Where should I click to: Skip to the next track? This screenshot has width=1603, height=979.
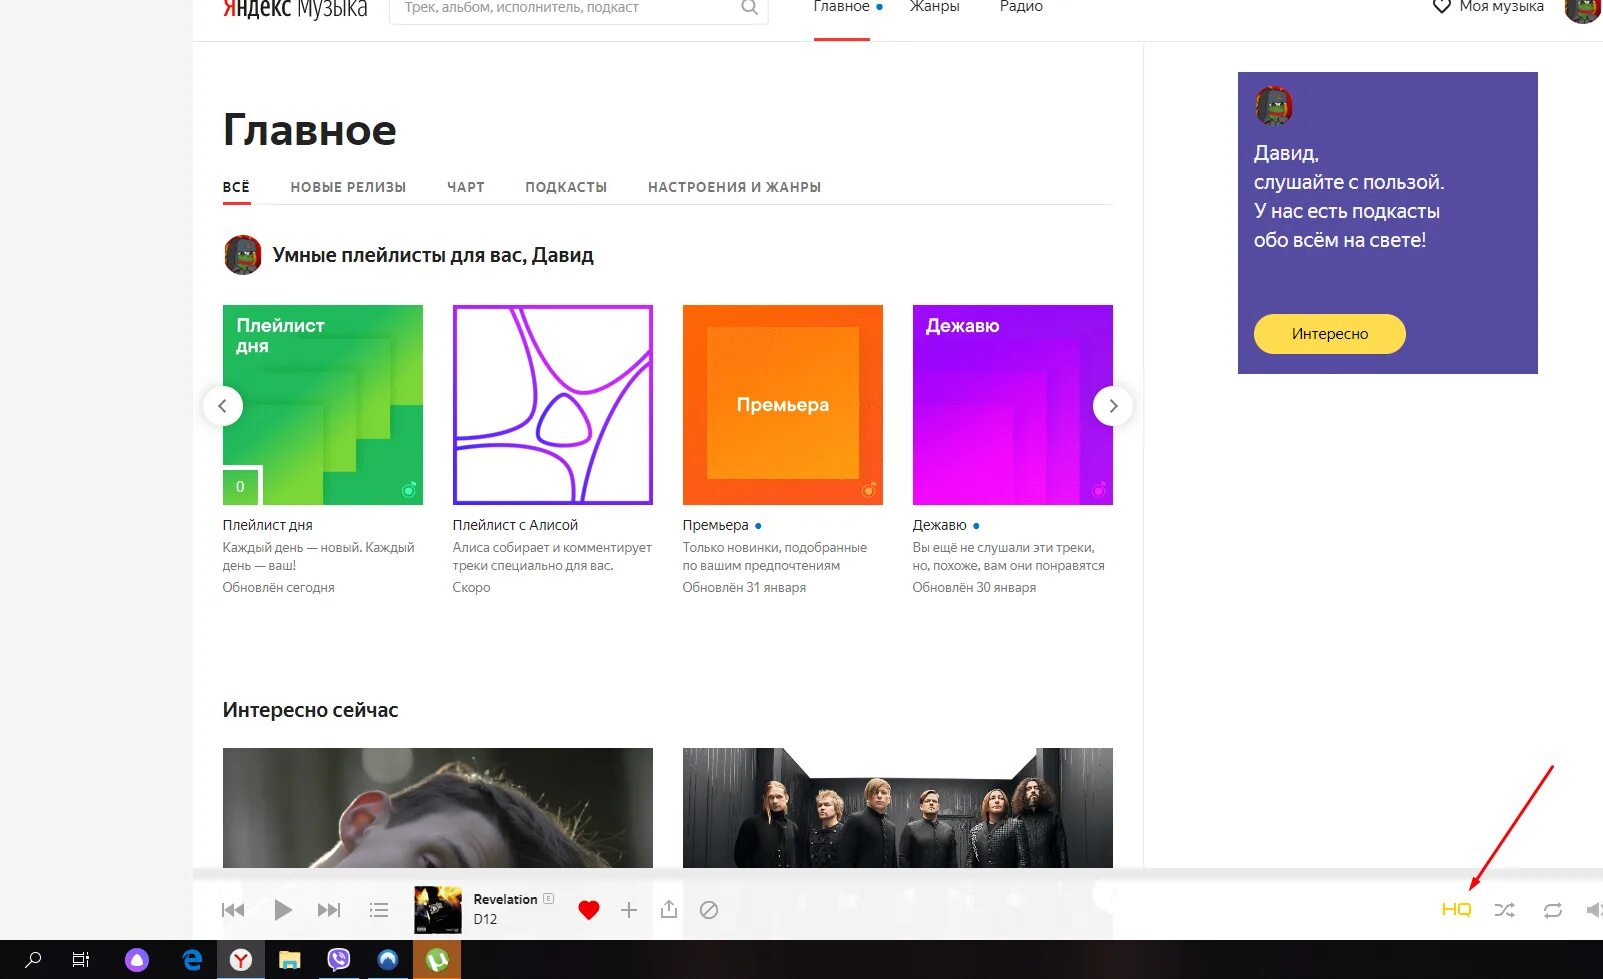pyautogui.click(x=329, y=910)
